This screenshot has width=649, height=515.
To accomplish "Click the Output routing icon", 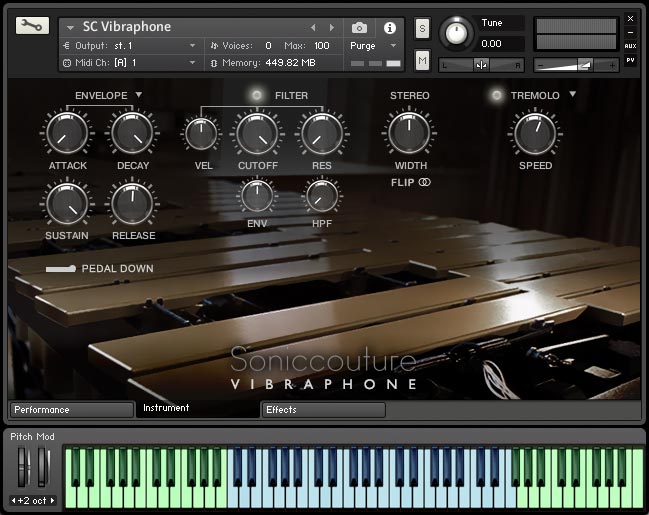I will coord(66,46).
